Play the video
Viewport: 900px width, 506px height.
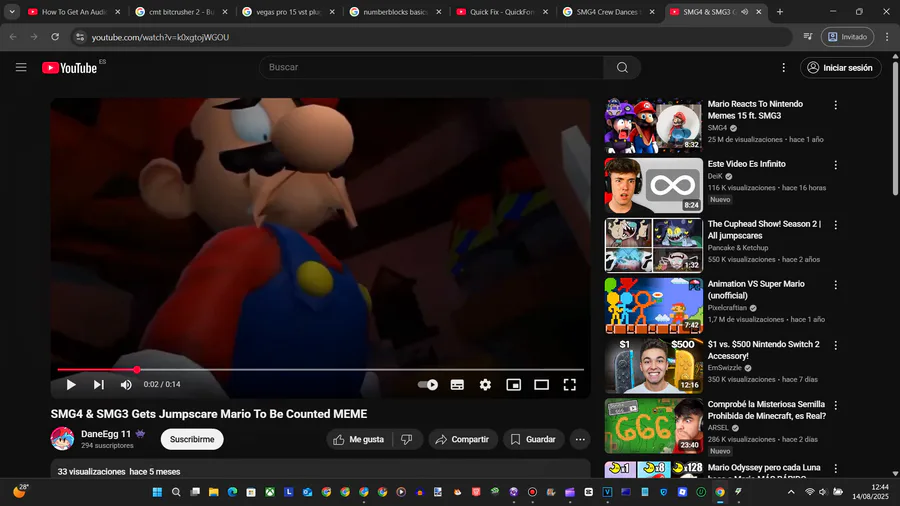[71, 384]
